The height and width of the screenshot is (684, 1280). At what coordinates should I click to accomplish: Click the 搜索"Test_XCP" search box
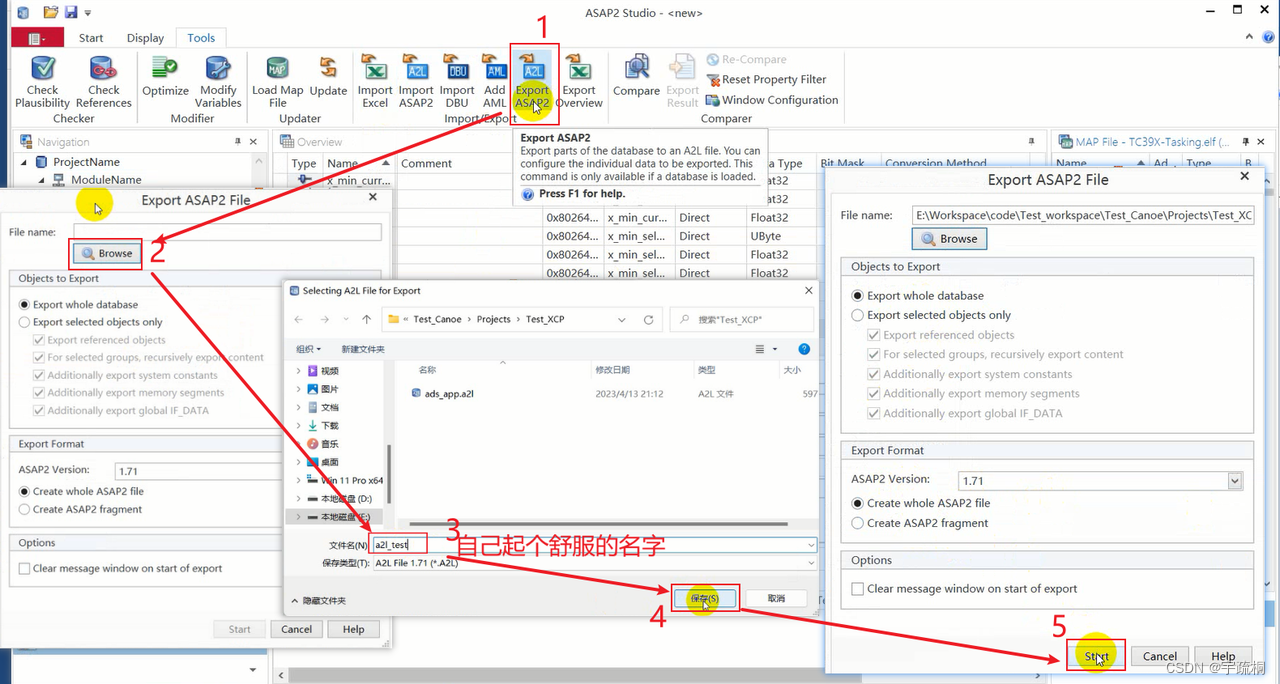click(x=740, y=320)
